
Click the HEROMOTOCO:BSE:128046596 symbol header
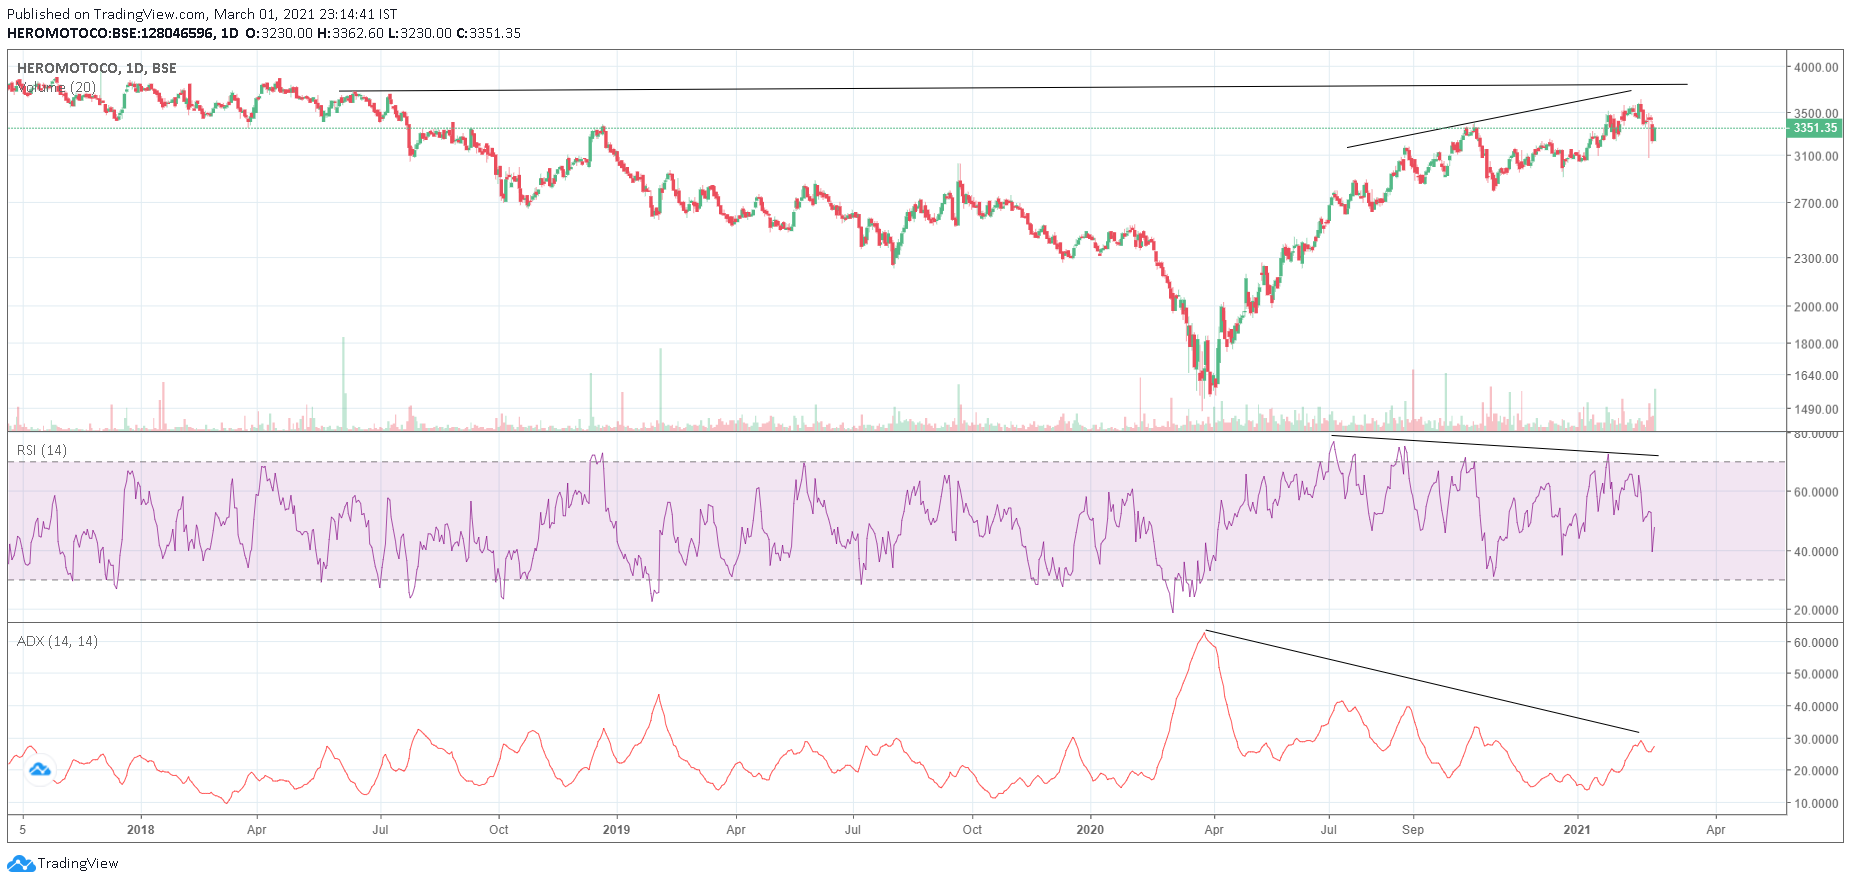click(110, 33)
